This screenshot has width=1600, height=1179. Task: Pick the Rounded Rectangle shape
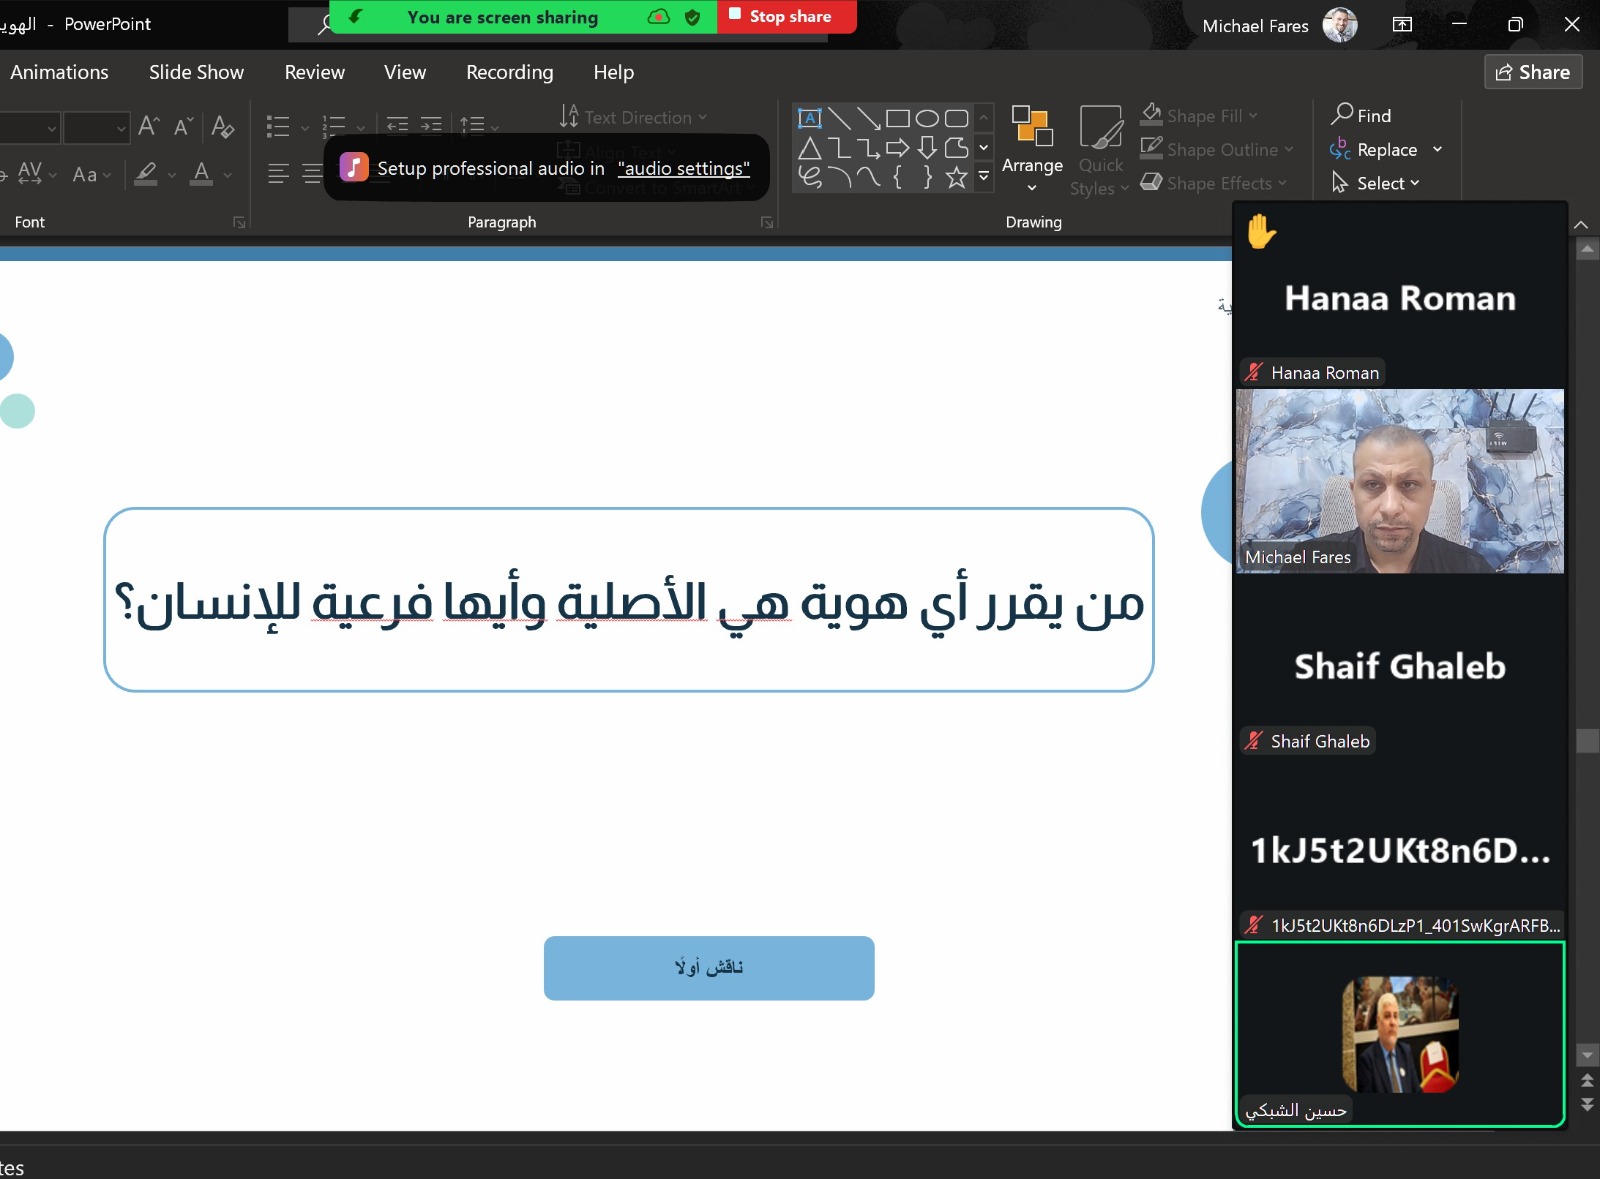click(956, 118)
